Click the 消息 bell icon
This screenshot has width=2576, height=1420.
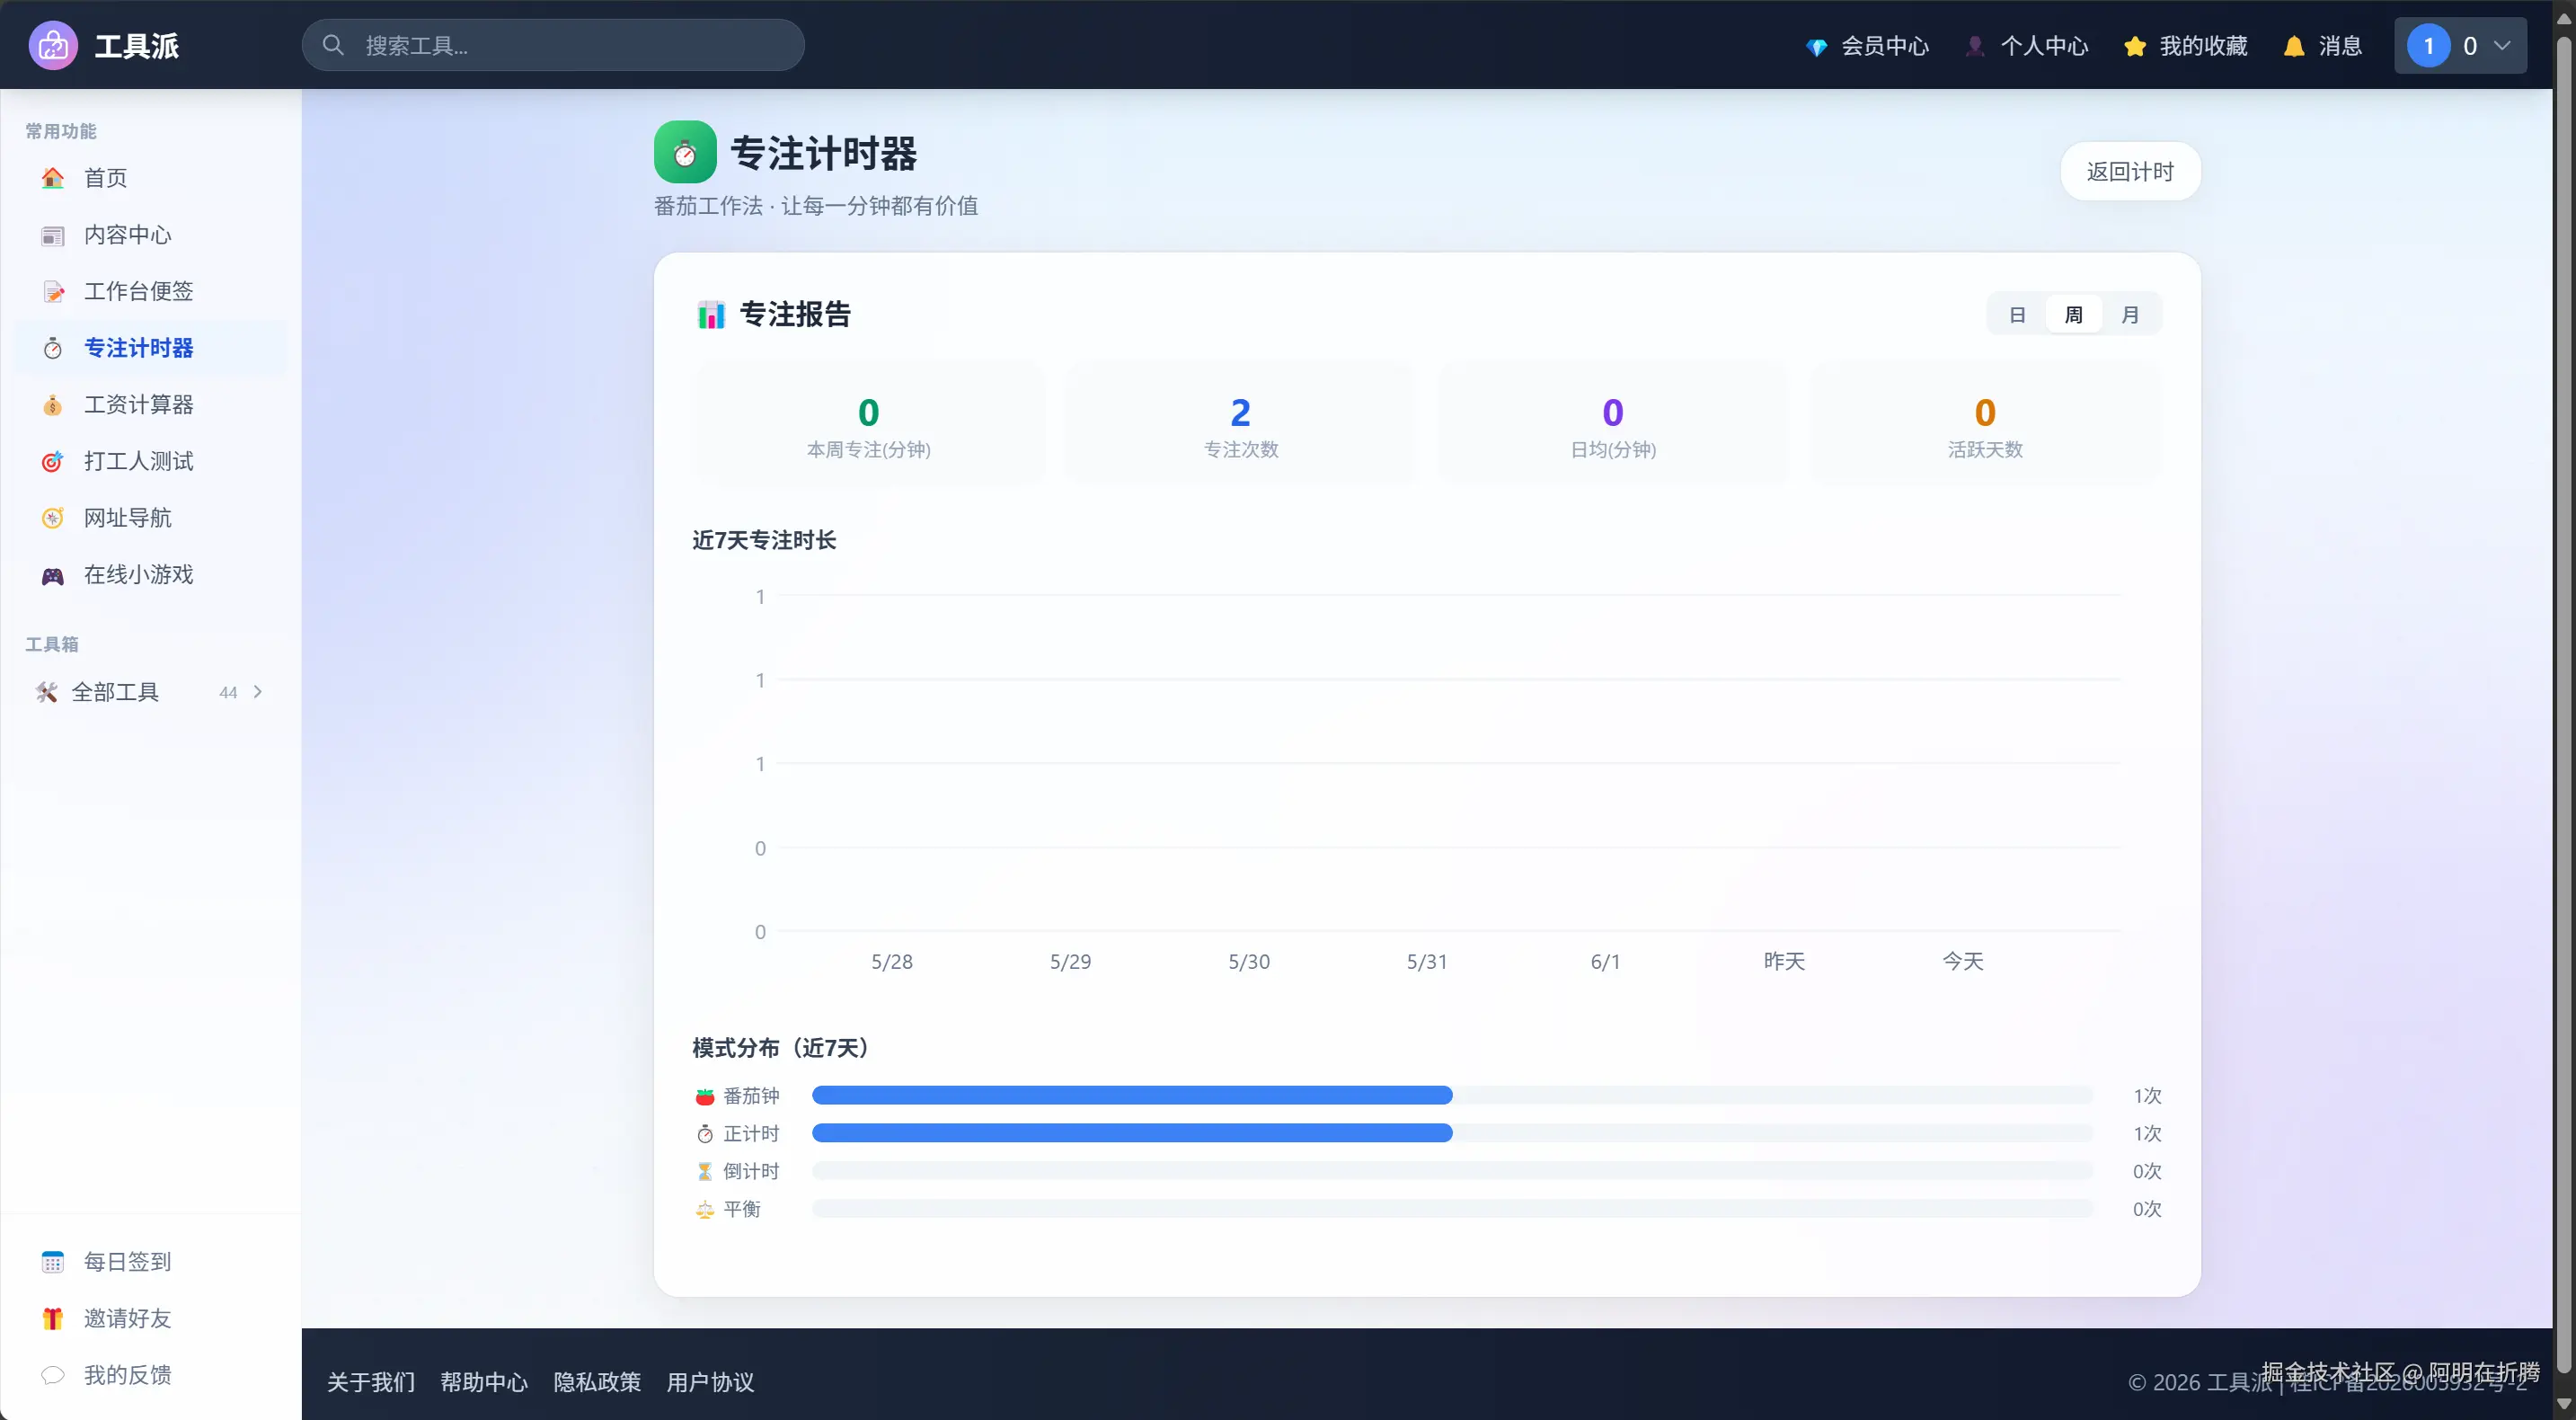(x=2294, y=46)
